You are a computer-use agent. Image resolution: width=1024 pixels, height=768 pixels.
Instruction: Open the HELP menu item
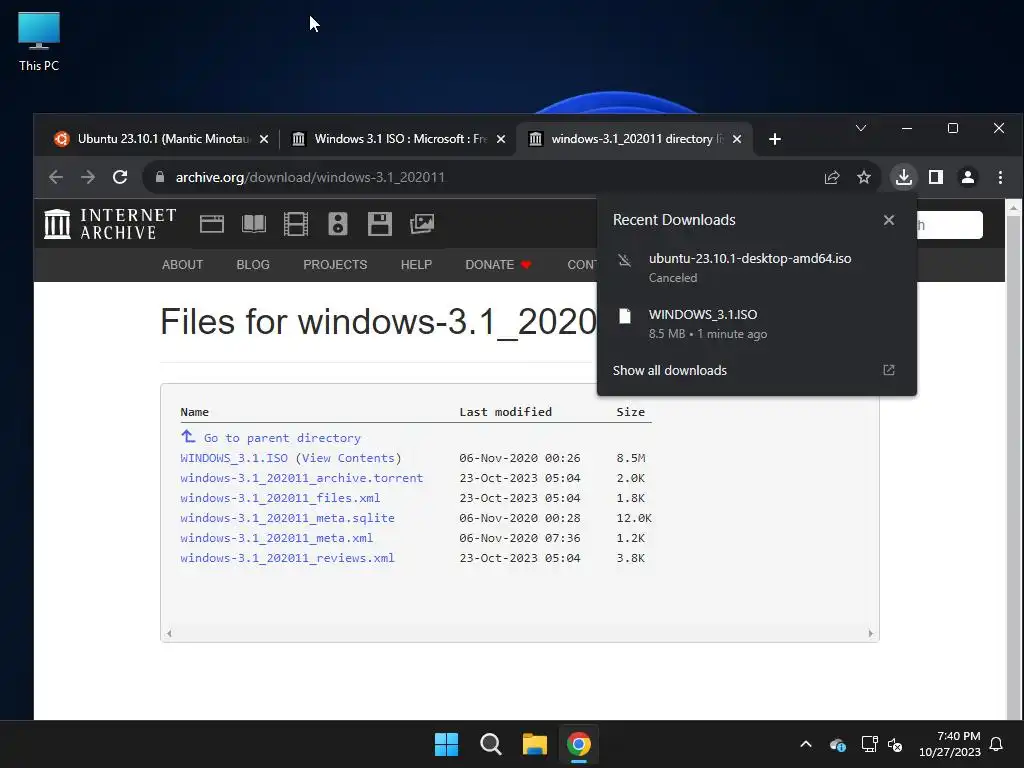tap(416, 264)
